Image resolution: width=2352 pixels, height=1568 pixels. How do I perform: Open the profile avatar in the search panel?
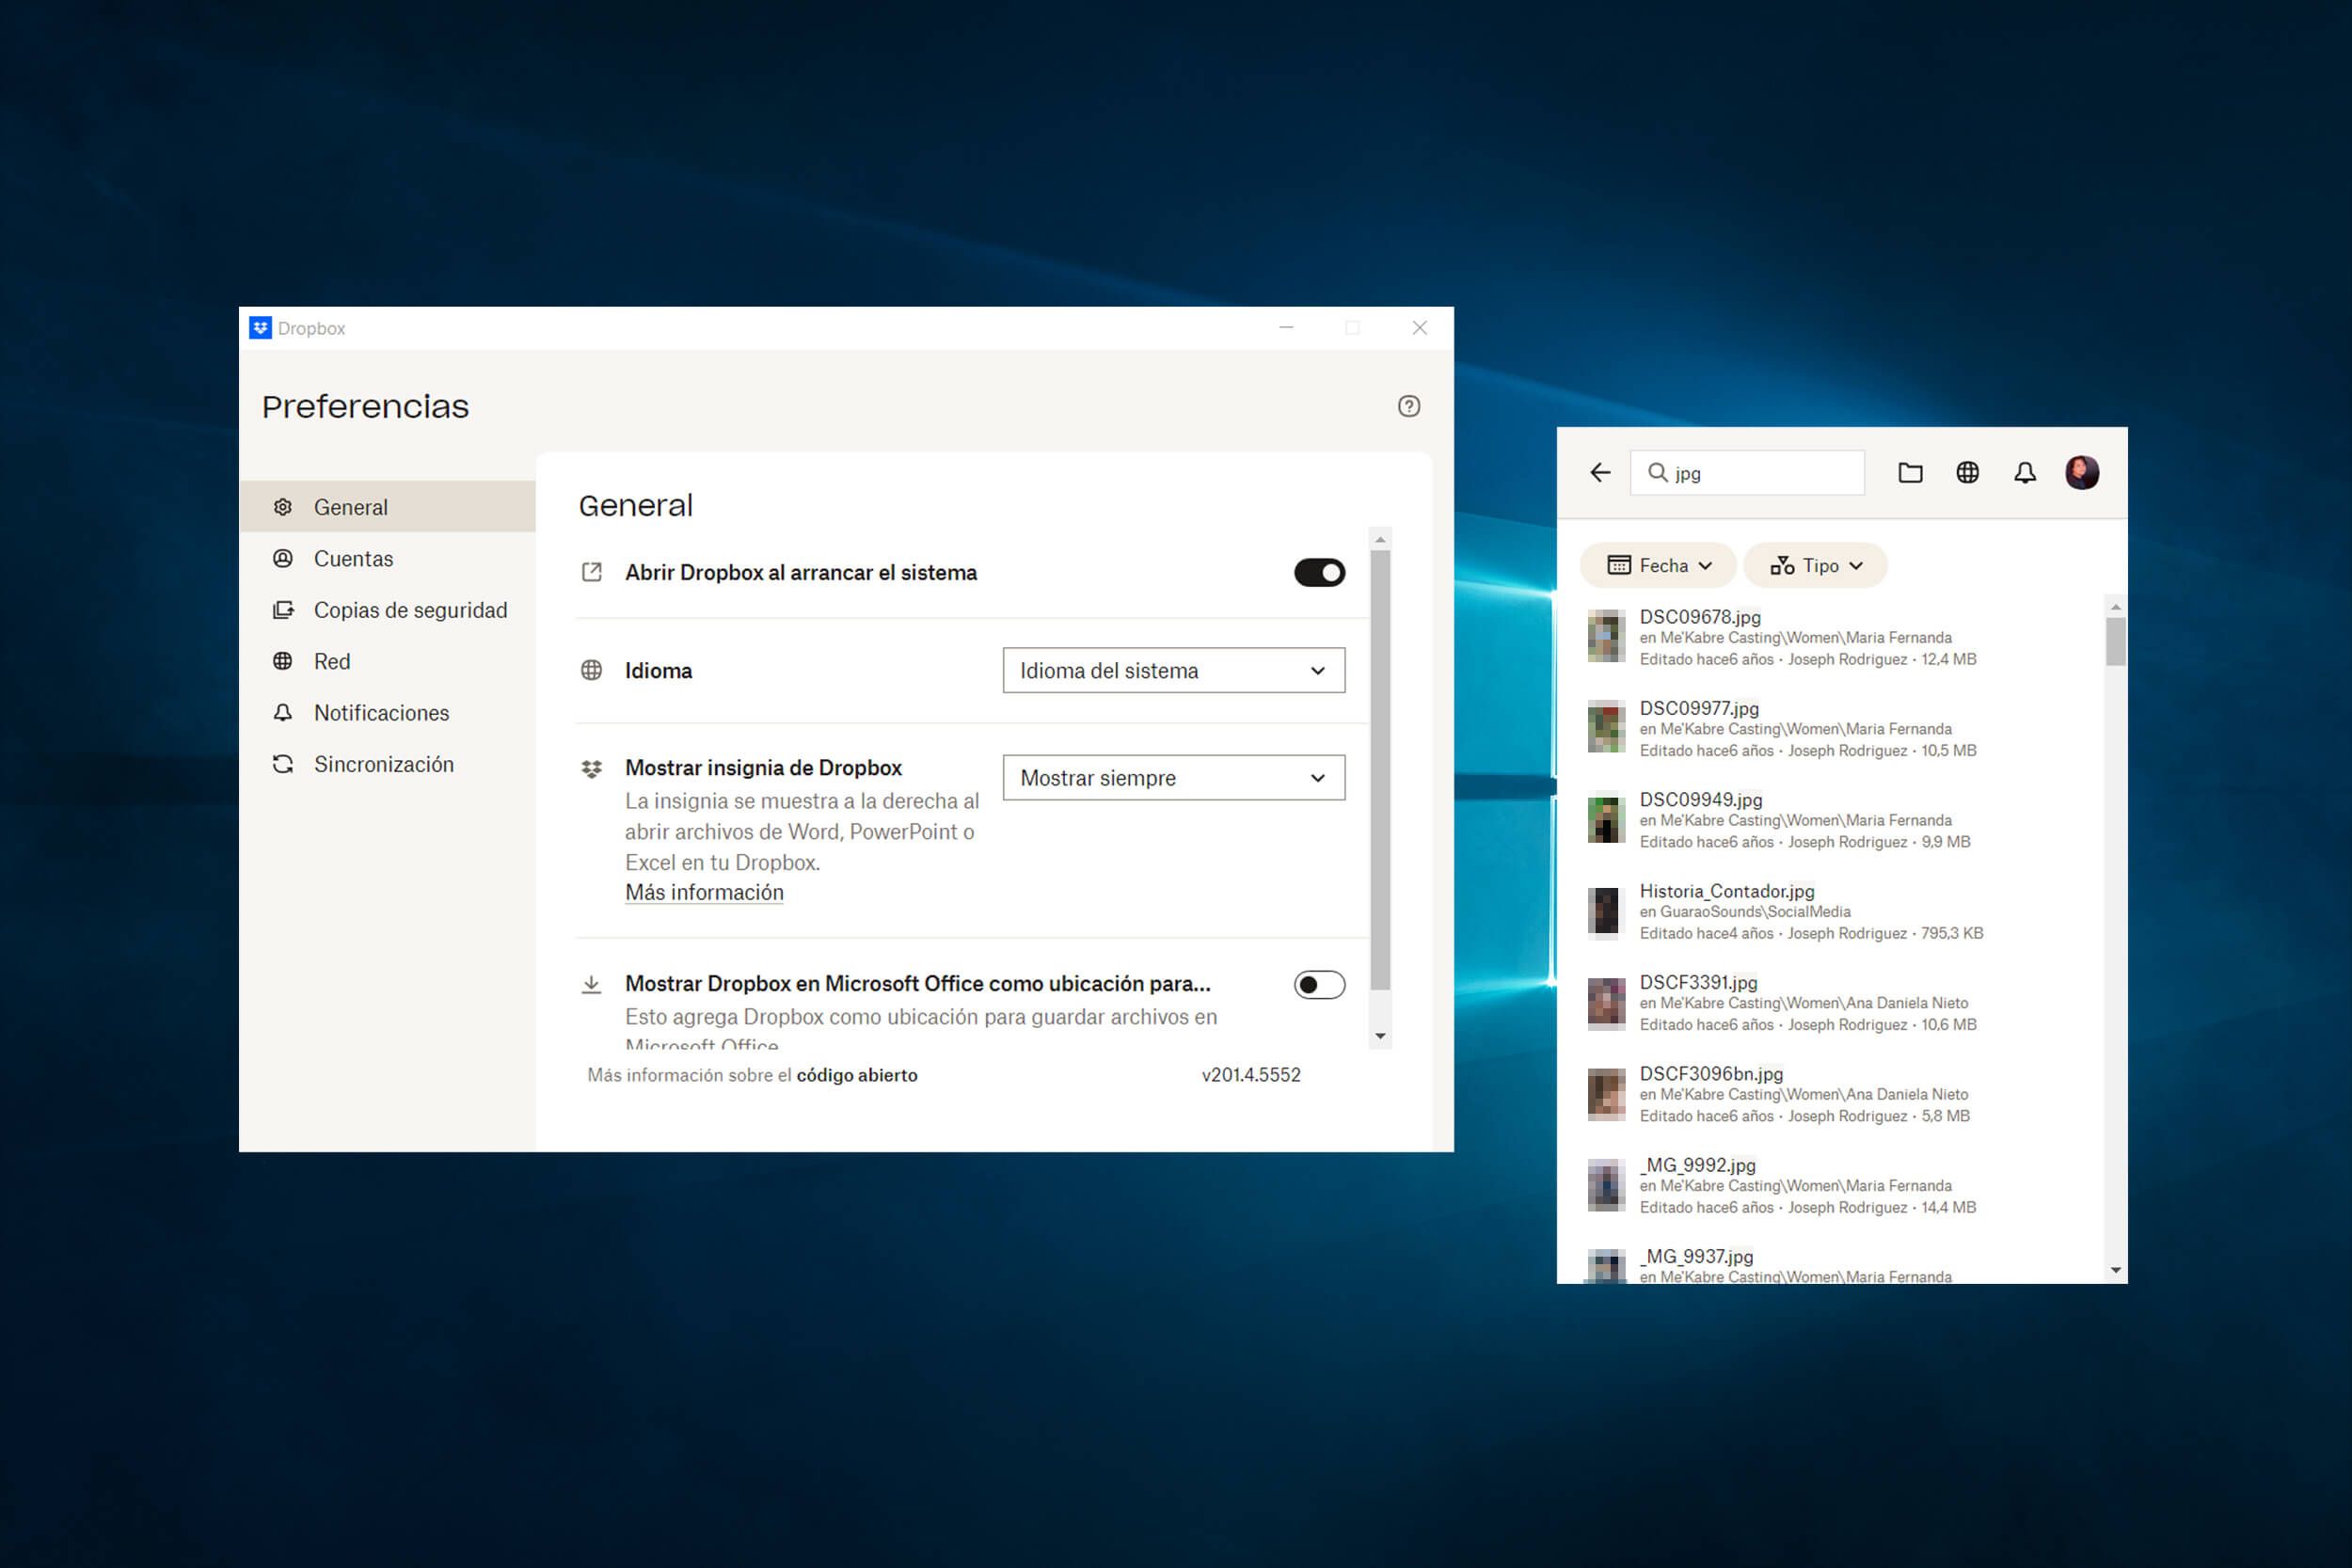coord(2082,472)
